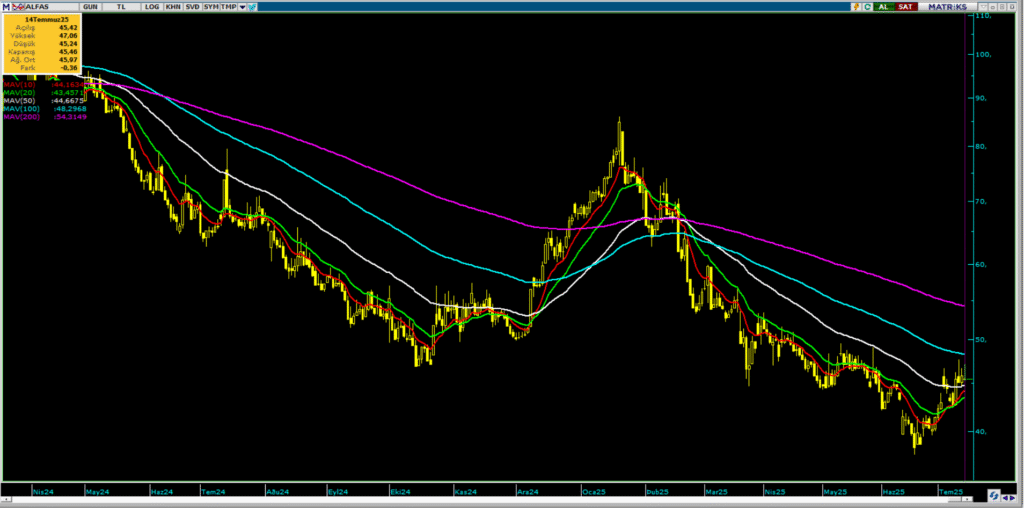Open the SYM toolbar item
Image resolution: width=1024 pixels, height=508 pixels.
[x=211, y=7]
